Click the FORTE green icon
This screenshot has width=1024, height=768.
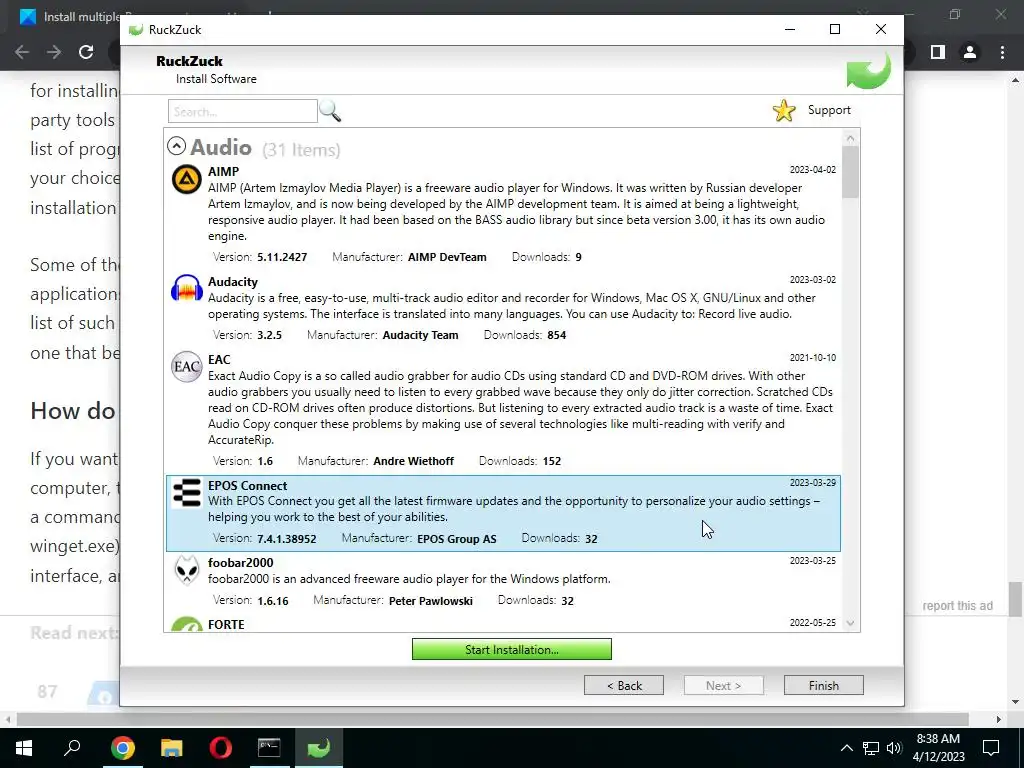187,624
